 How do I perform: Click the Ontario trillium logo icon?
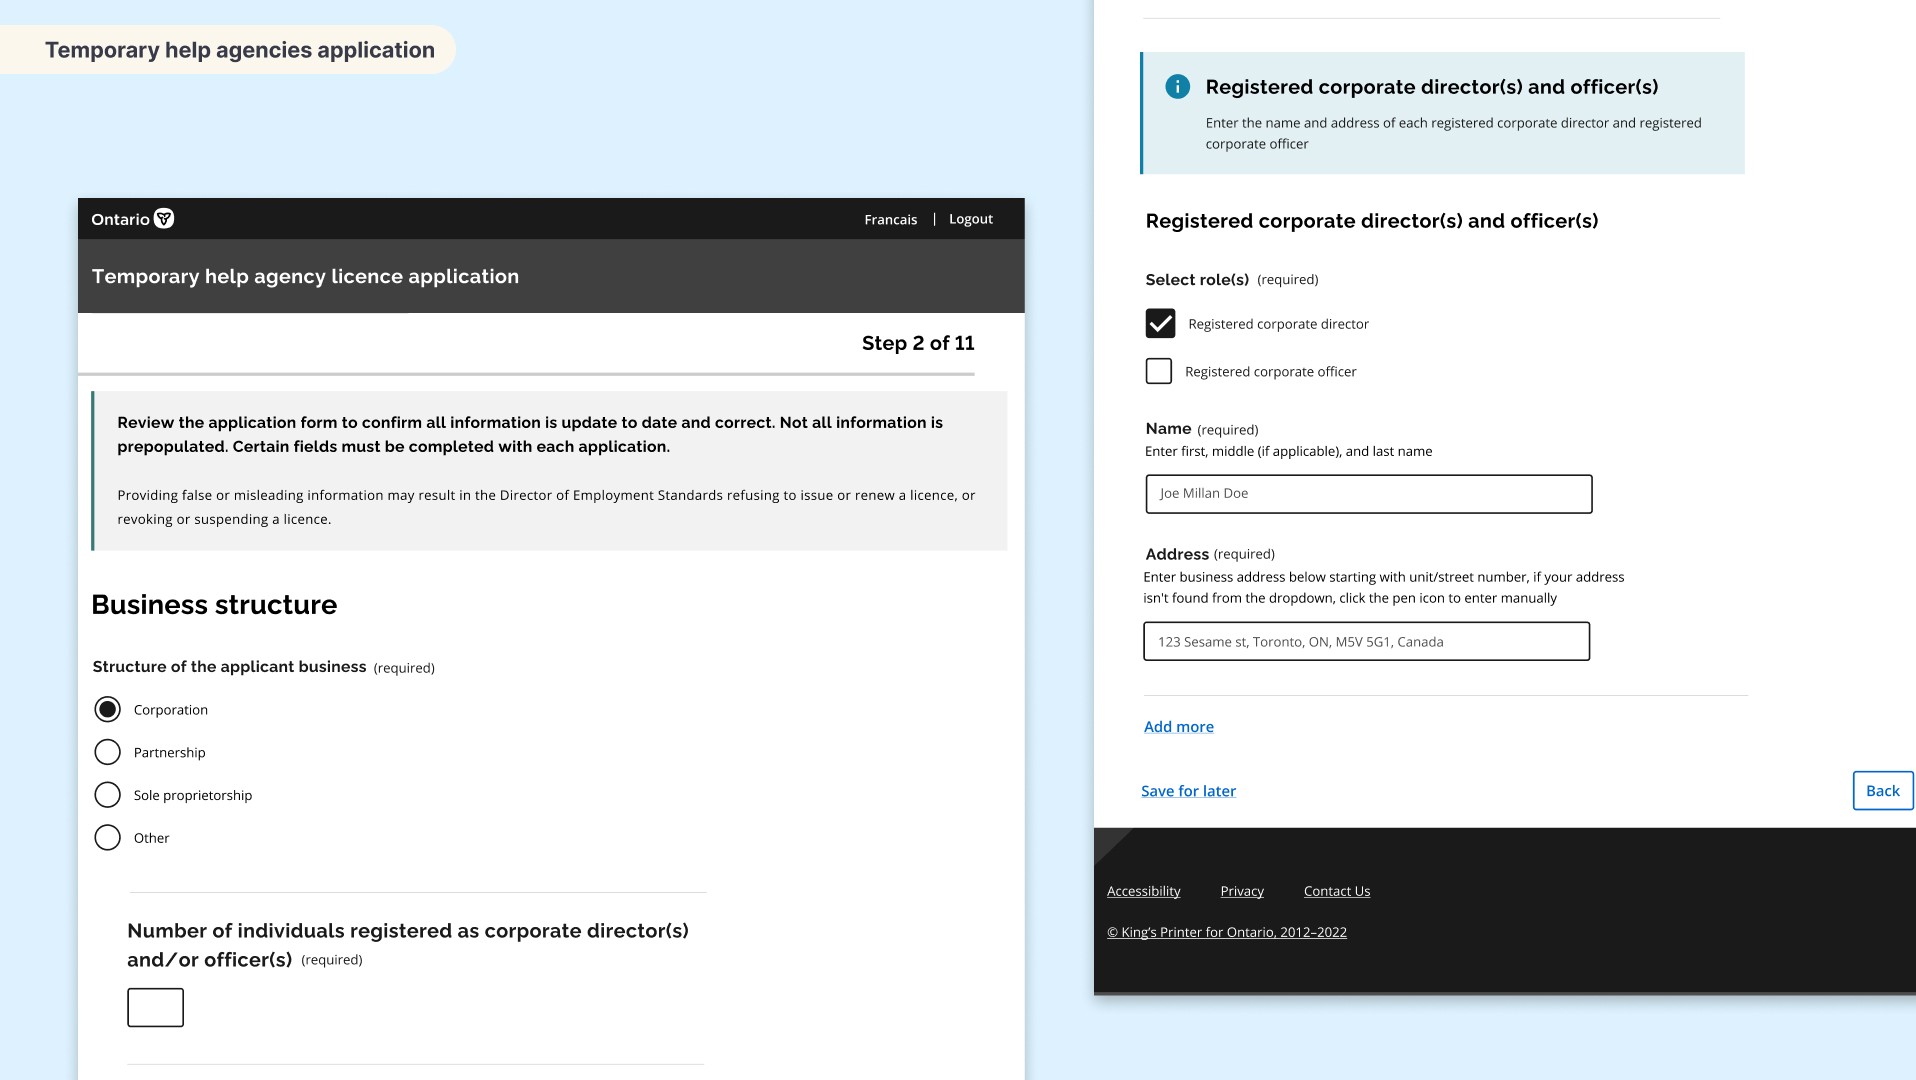[165, 219]
